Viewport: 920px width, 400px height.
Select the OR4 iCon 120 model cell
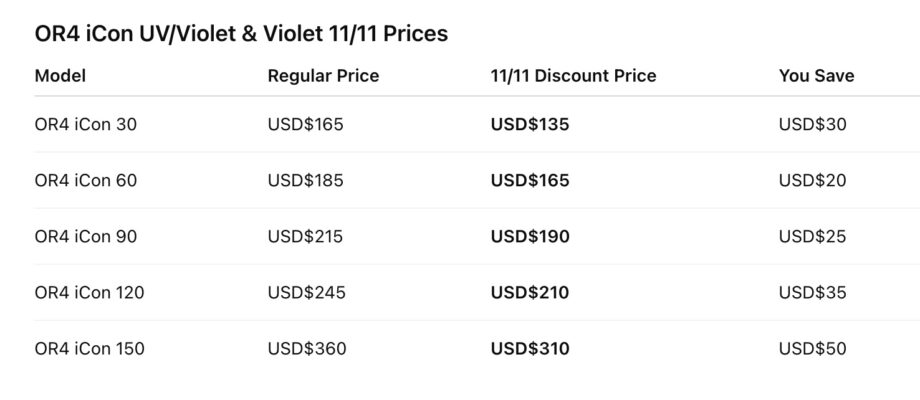coord(89,293)
